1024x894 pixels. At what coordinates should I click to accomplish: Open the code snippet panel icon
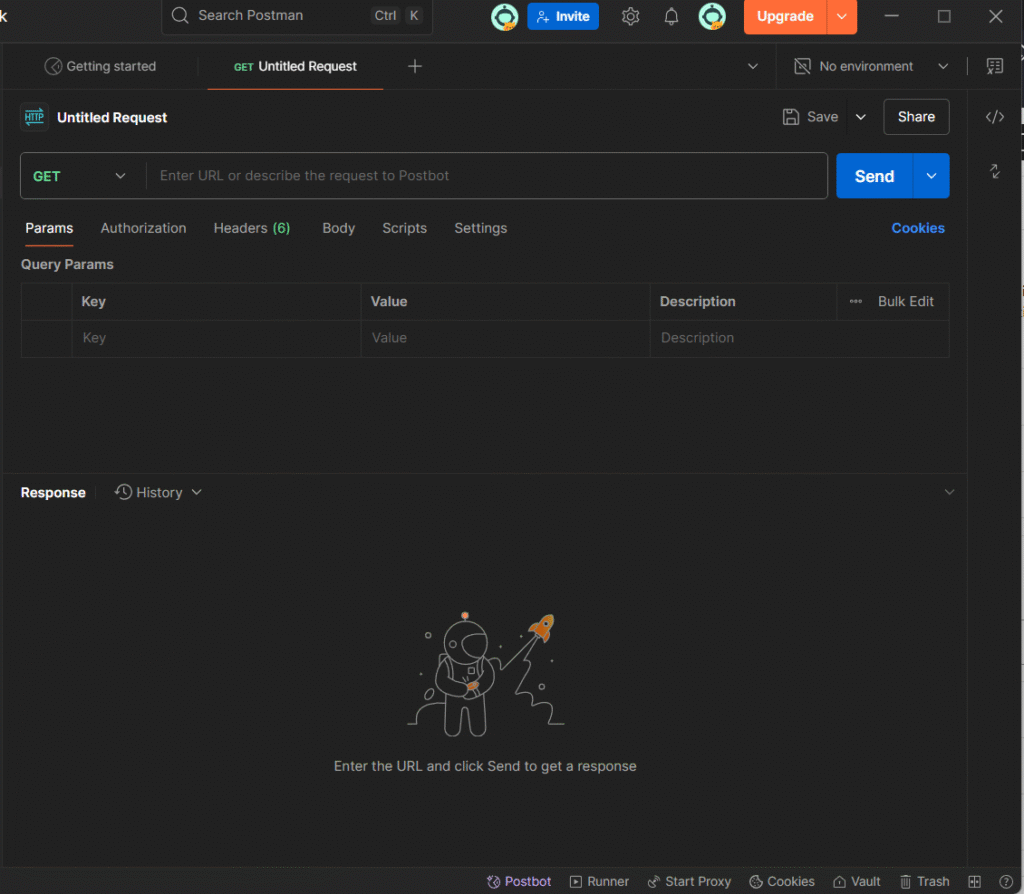point(994,117)
